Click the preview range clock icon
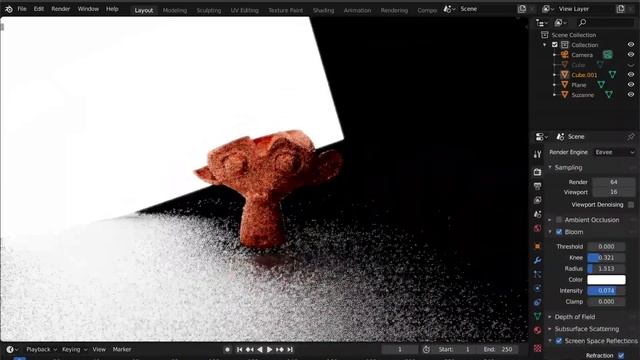Viewport: 640px width, 360px height. point(426,349)
